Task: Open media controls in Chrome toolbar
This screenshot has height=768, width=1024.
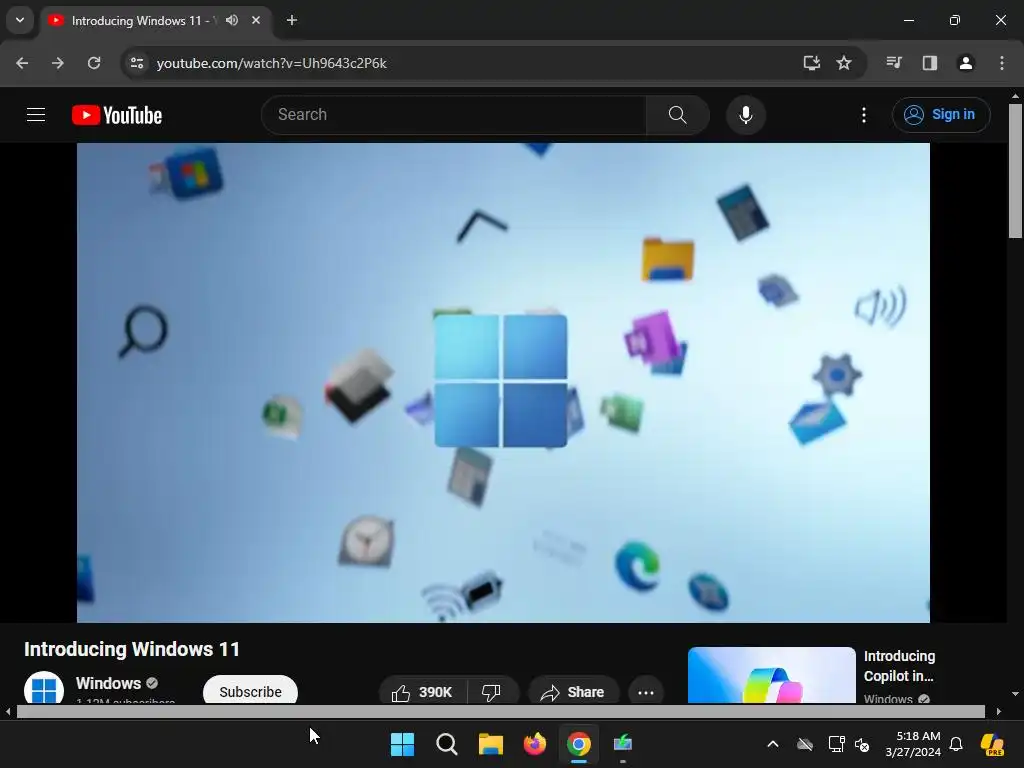Action: pos(893,63)
